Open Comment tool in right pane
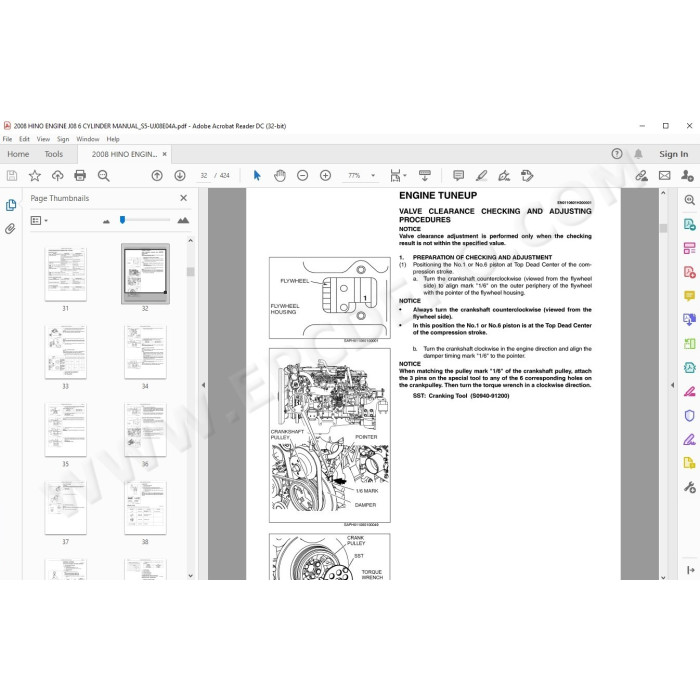The height and width of the screenshot is (700, 700). pos(689,296)
